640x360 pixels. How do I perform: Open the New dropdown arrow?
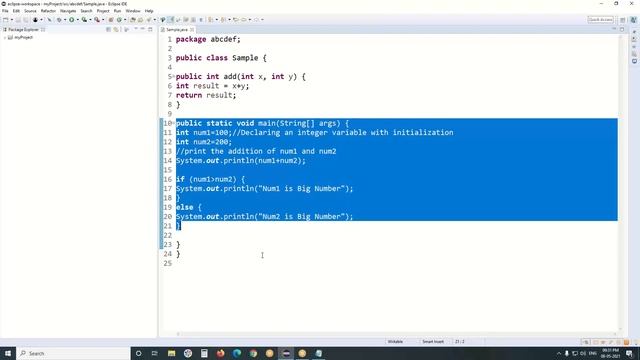click(11, 20)
